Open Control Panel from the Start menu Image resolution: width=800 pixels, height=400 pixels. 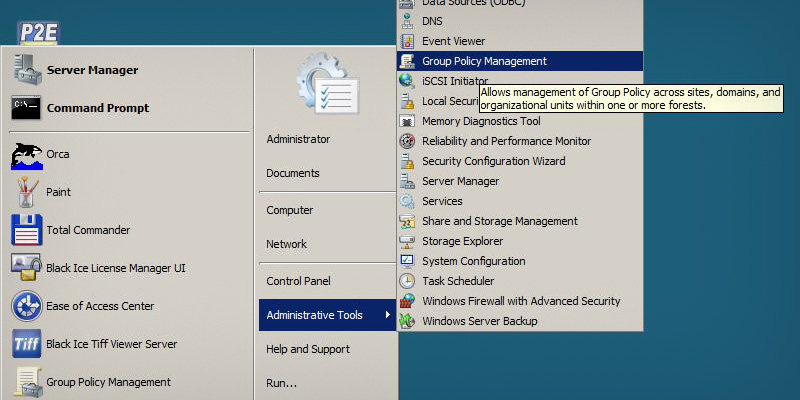[x=298, y=281]
